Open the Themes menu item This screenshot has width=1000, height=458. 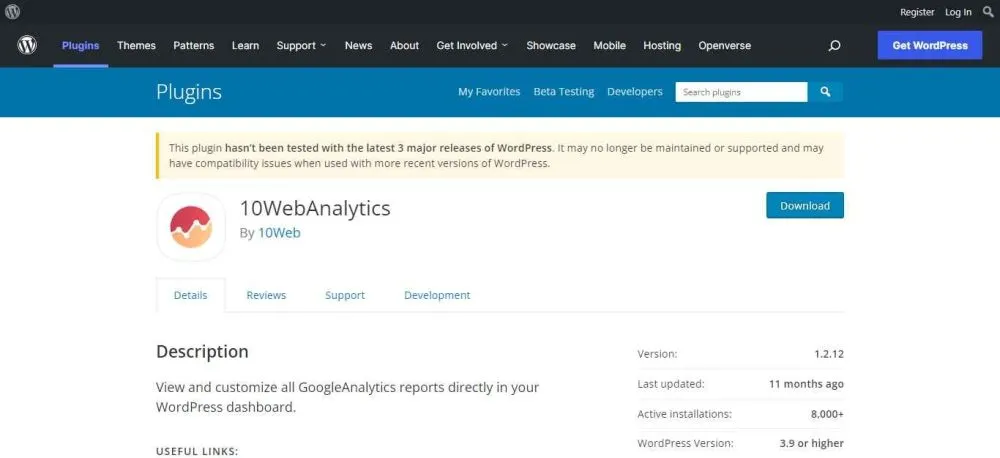coord(136,45)
